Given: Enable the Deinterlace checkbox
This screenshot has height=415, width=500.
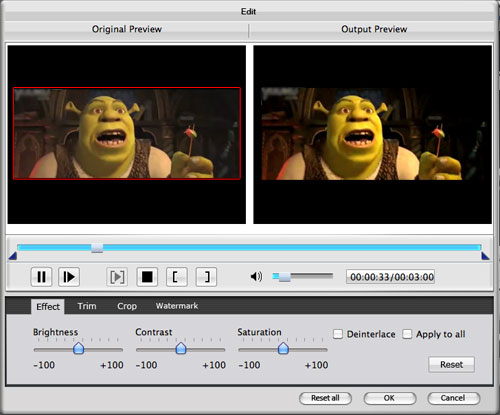Looking at the screenshot, I should pyautogui.click(x=338, y=334).
